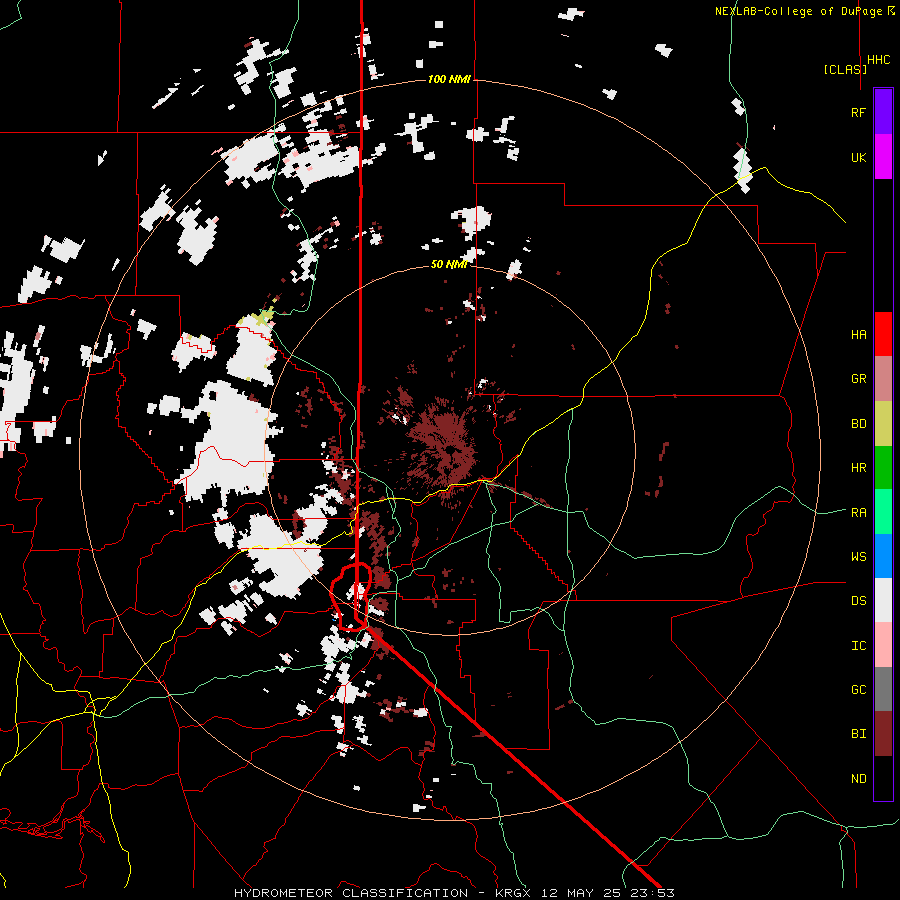The image size is (900, 900).
Task: Click the WS blue legend swatch
Action: [x=883, y=556]
